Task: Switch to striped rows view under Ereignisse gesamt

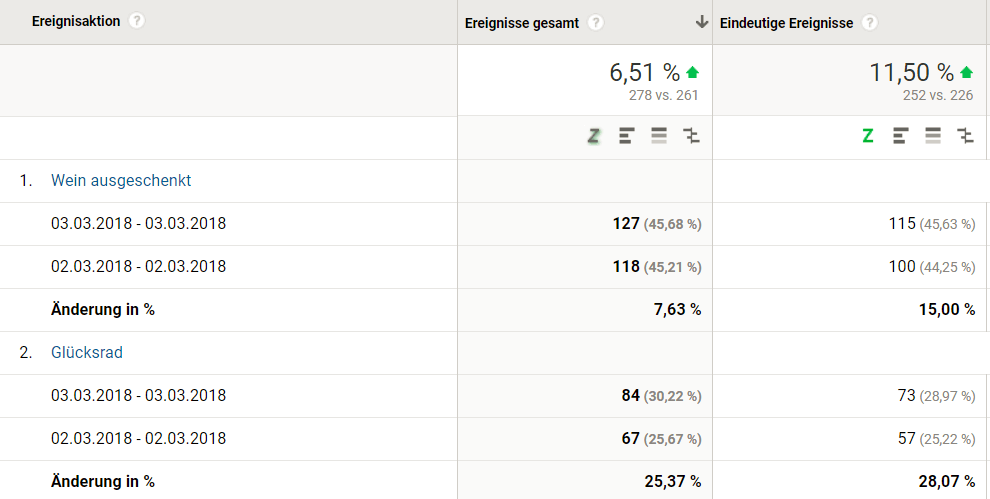Action: click(659, 136)
